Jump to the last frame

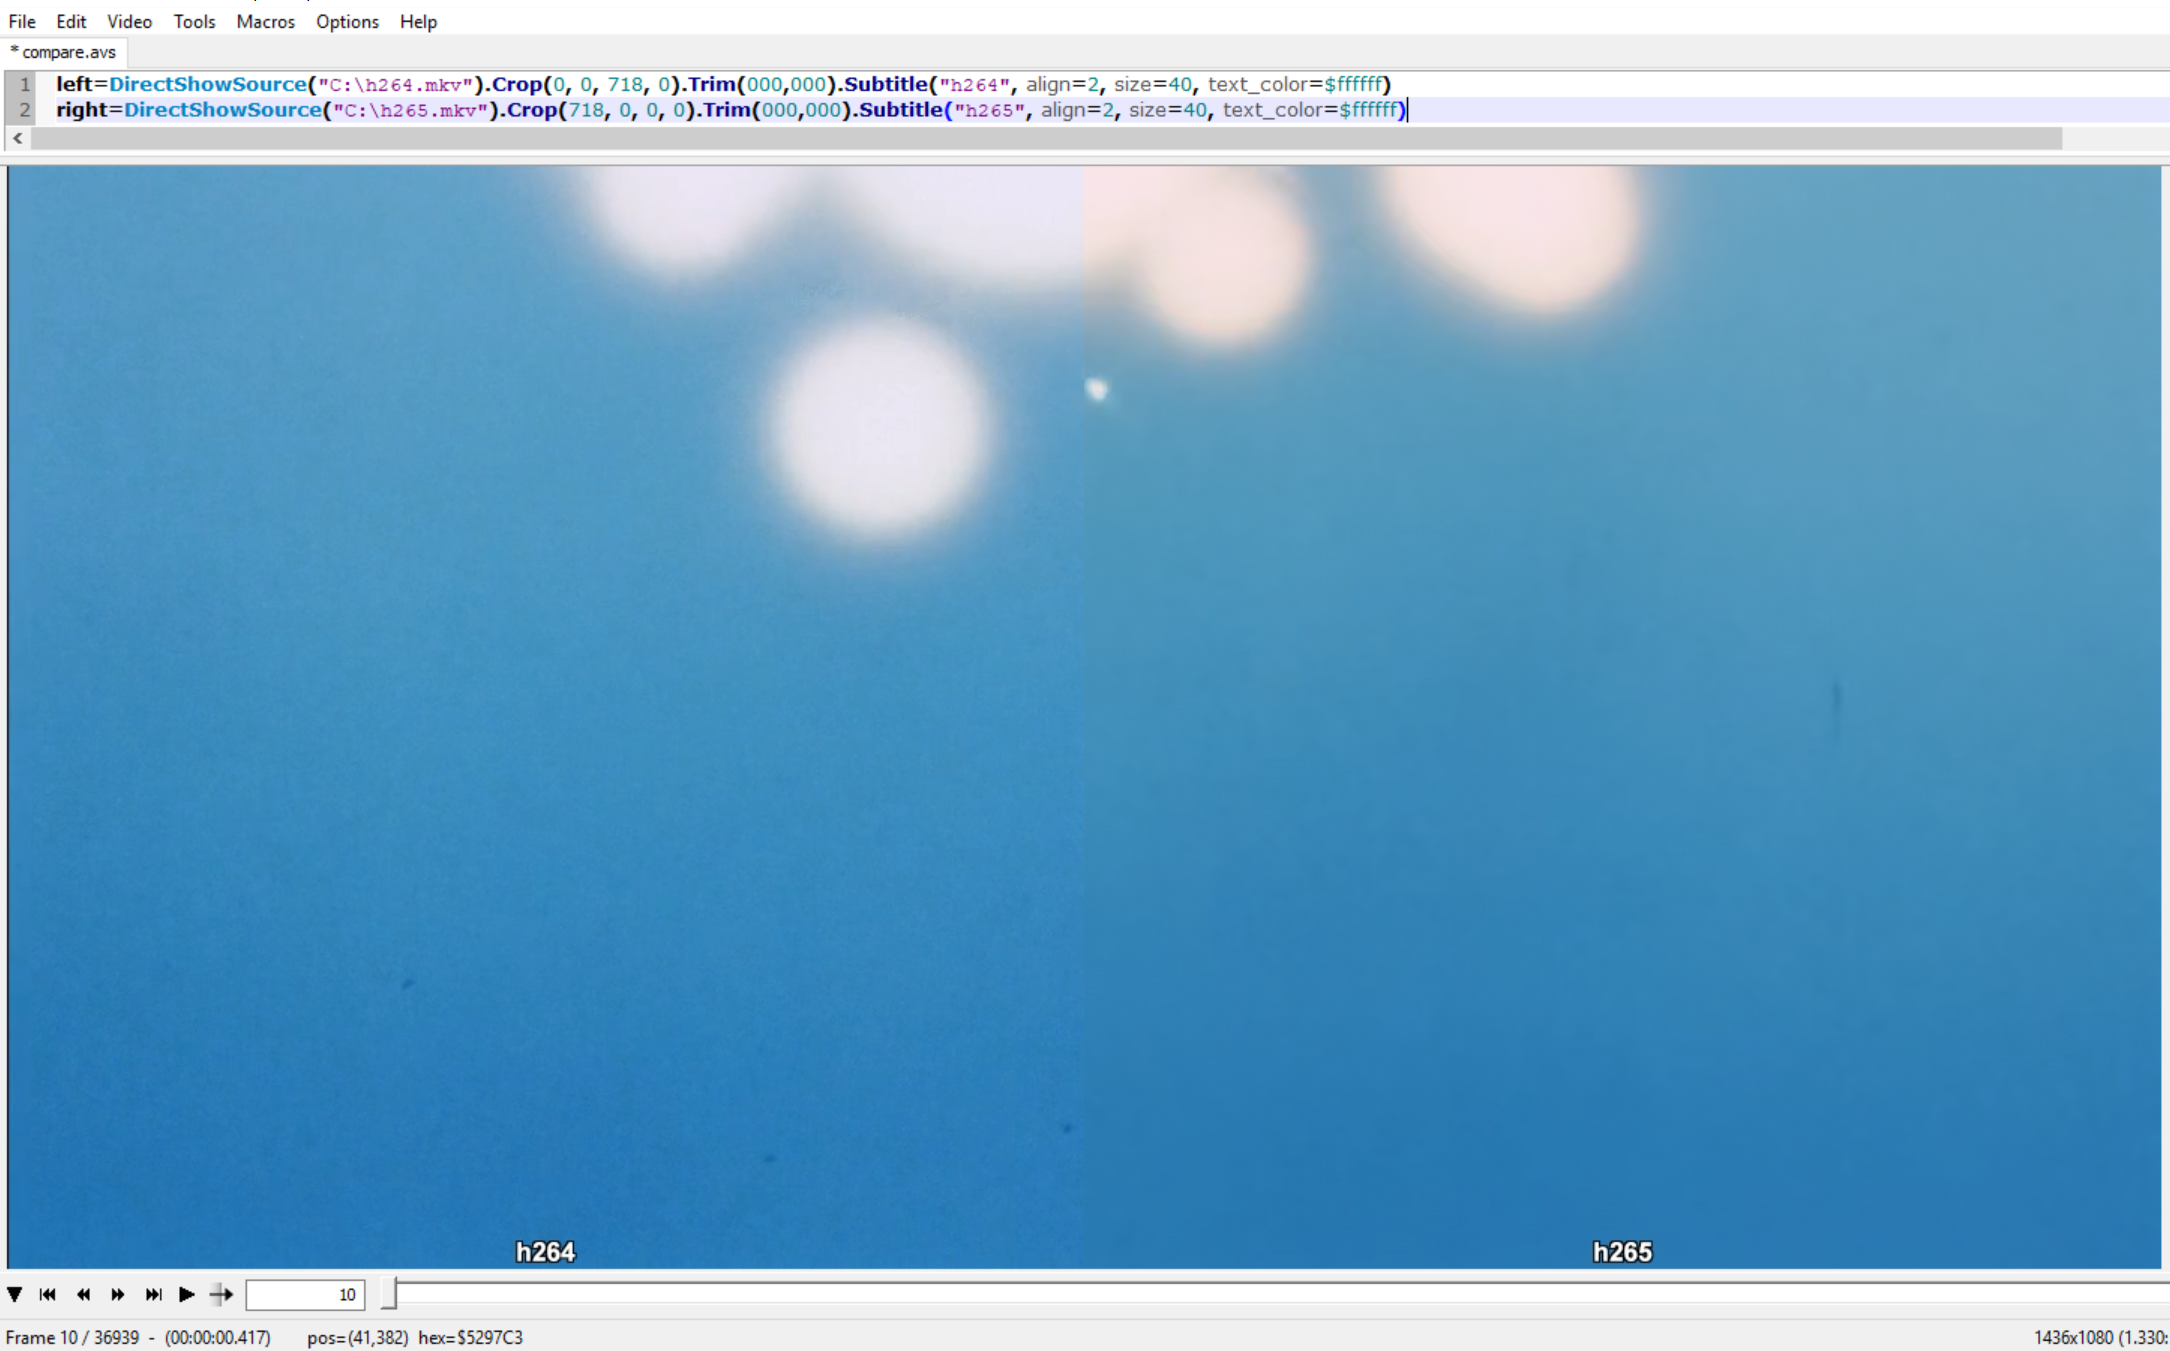point(153,1294)
